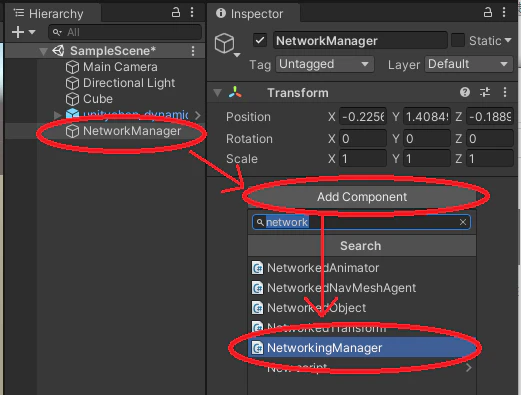
Task: Open the Hierarchy panel kebab menu
Action: 192,13
